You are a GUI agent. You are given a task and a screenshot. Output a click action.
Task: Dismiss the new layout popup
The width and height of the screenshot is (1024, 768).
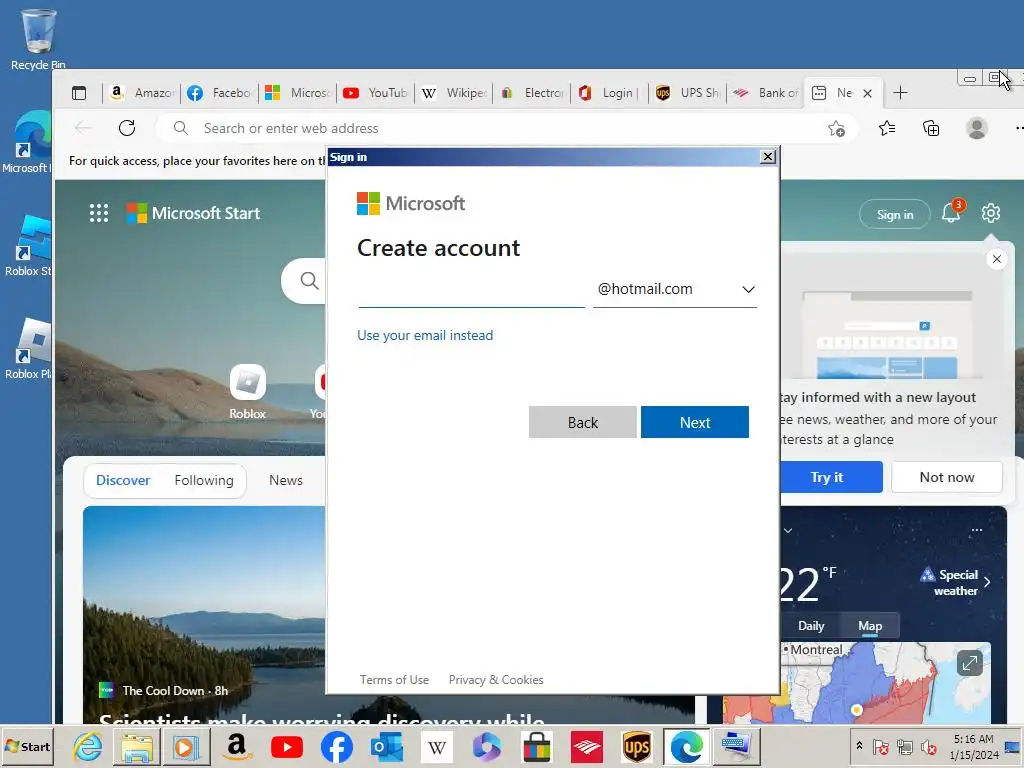click(997, 259)
